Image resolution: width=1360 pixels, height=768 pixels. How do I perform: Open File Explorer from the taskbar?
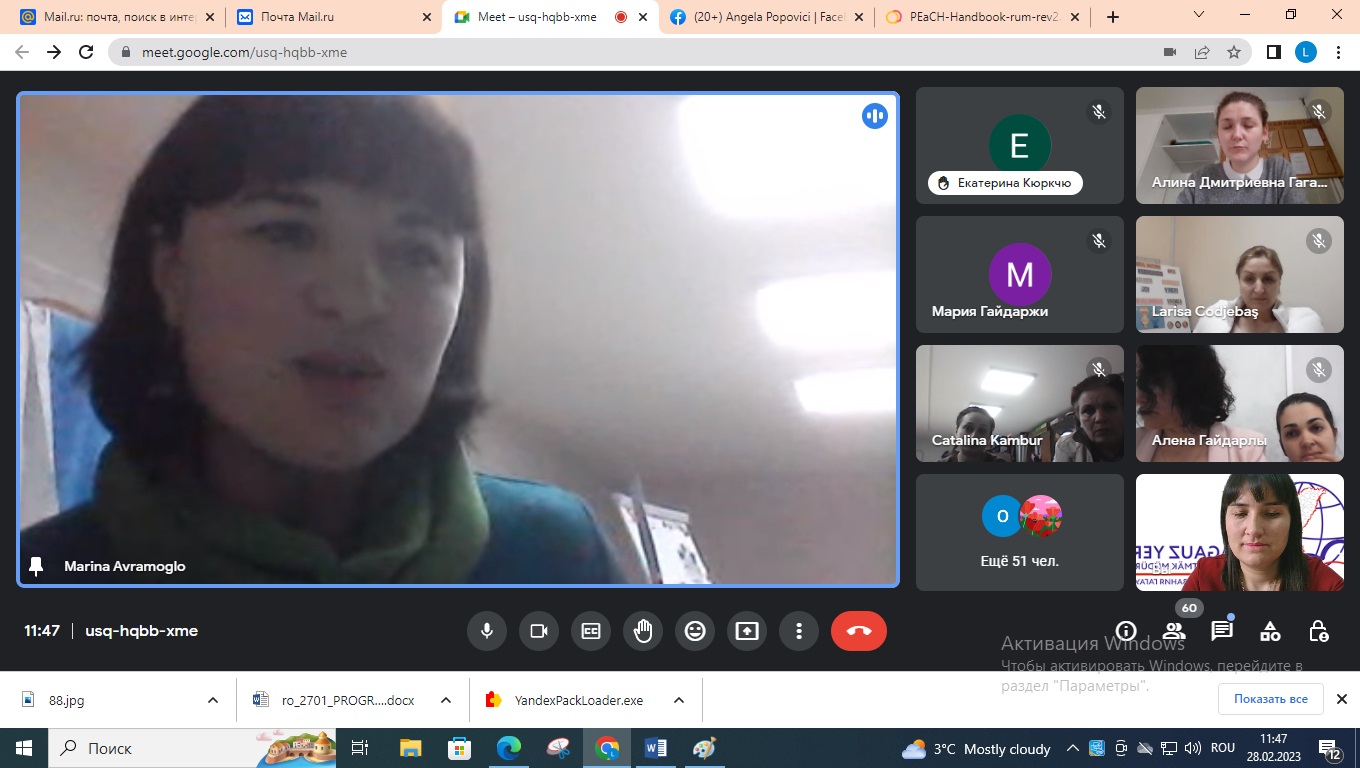(x=410, y=748)
